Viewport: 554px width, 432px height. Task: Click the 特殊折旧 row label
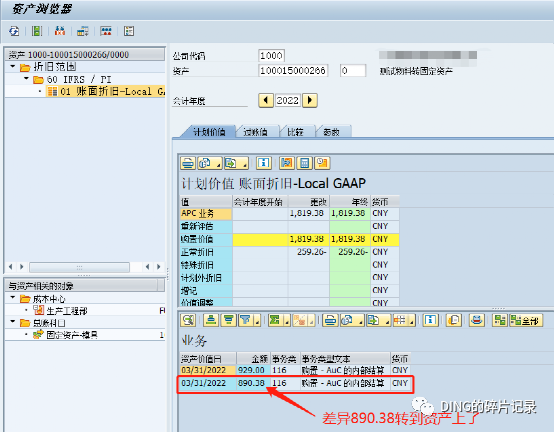click(206, 265)
